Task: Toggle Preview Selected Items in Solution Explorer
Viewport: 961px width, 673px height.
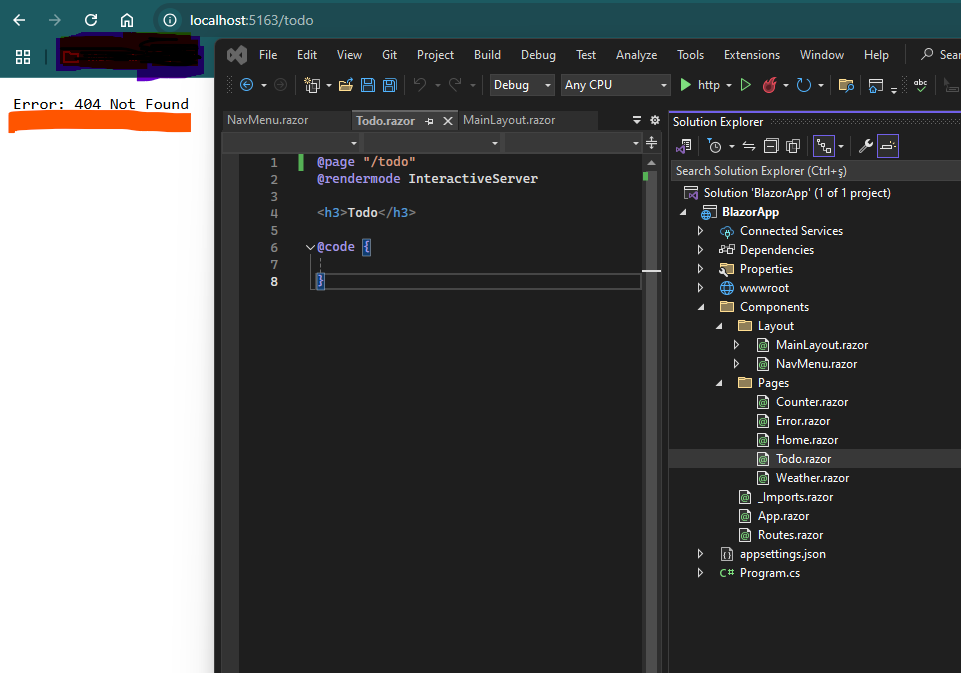Action: coord(888,146)
